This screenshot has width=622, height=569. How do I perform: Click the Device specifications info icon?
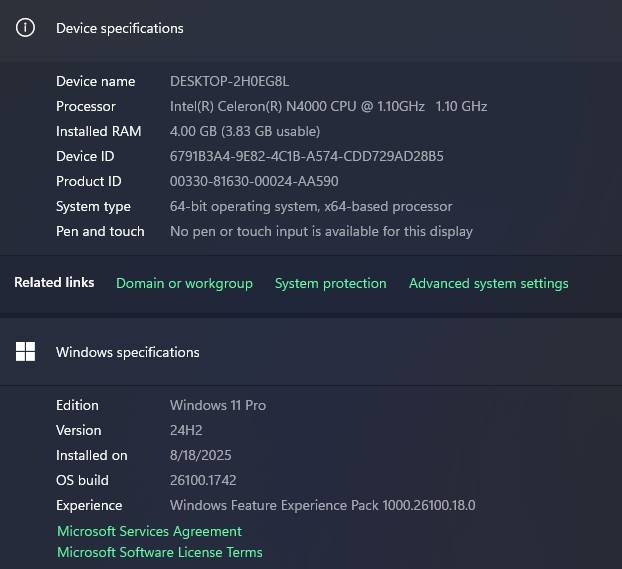(25, 28)
